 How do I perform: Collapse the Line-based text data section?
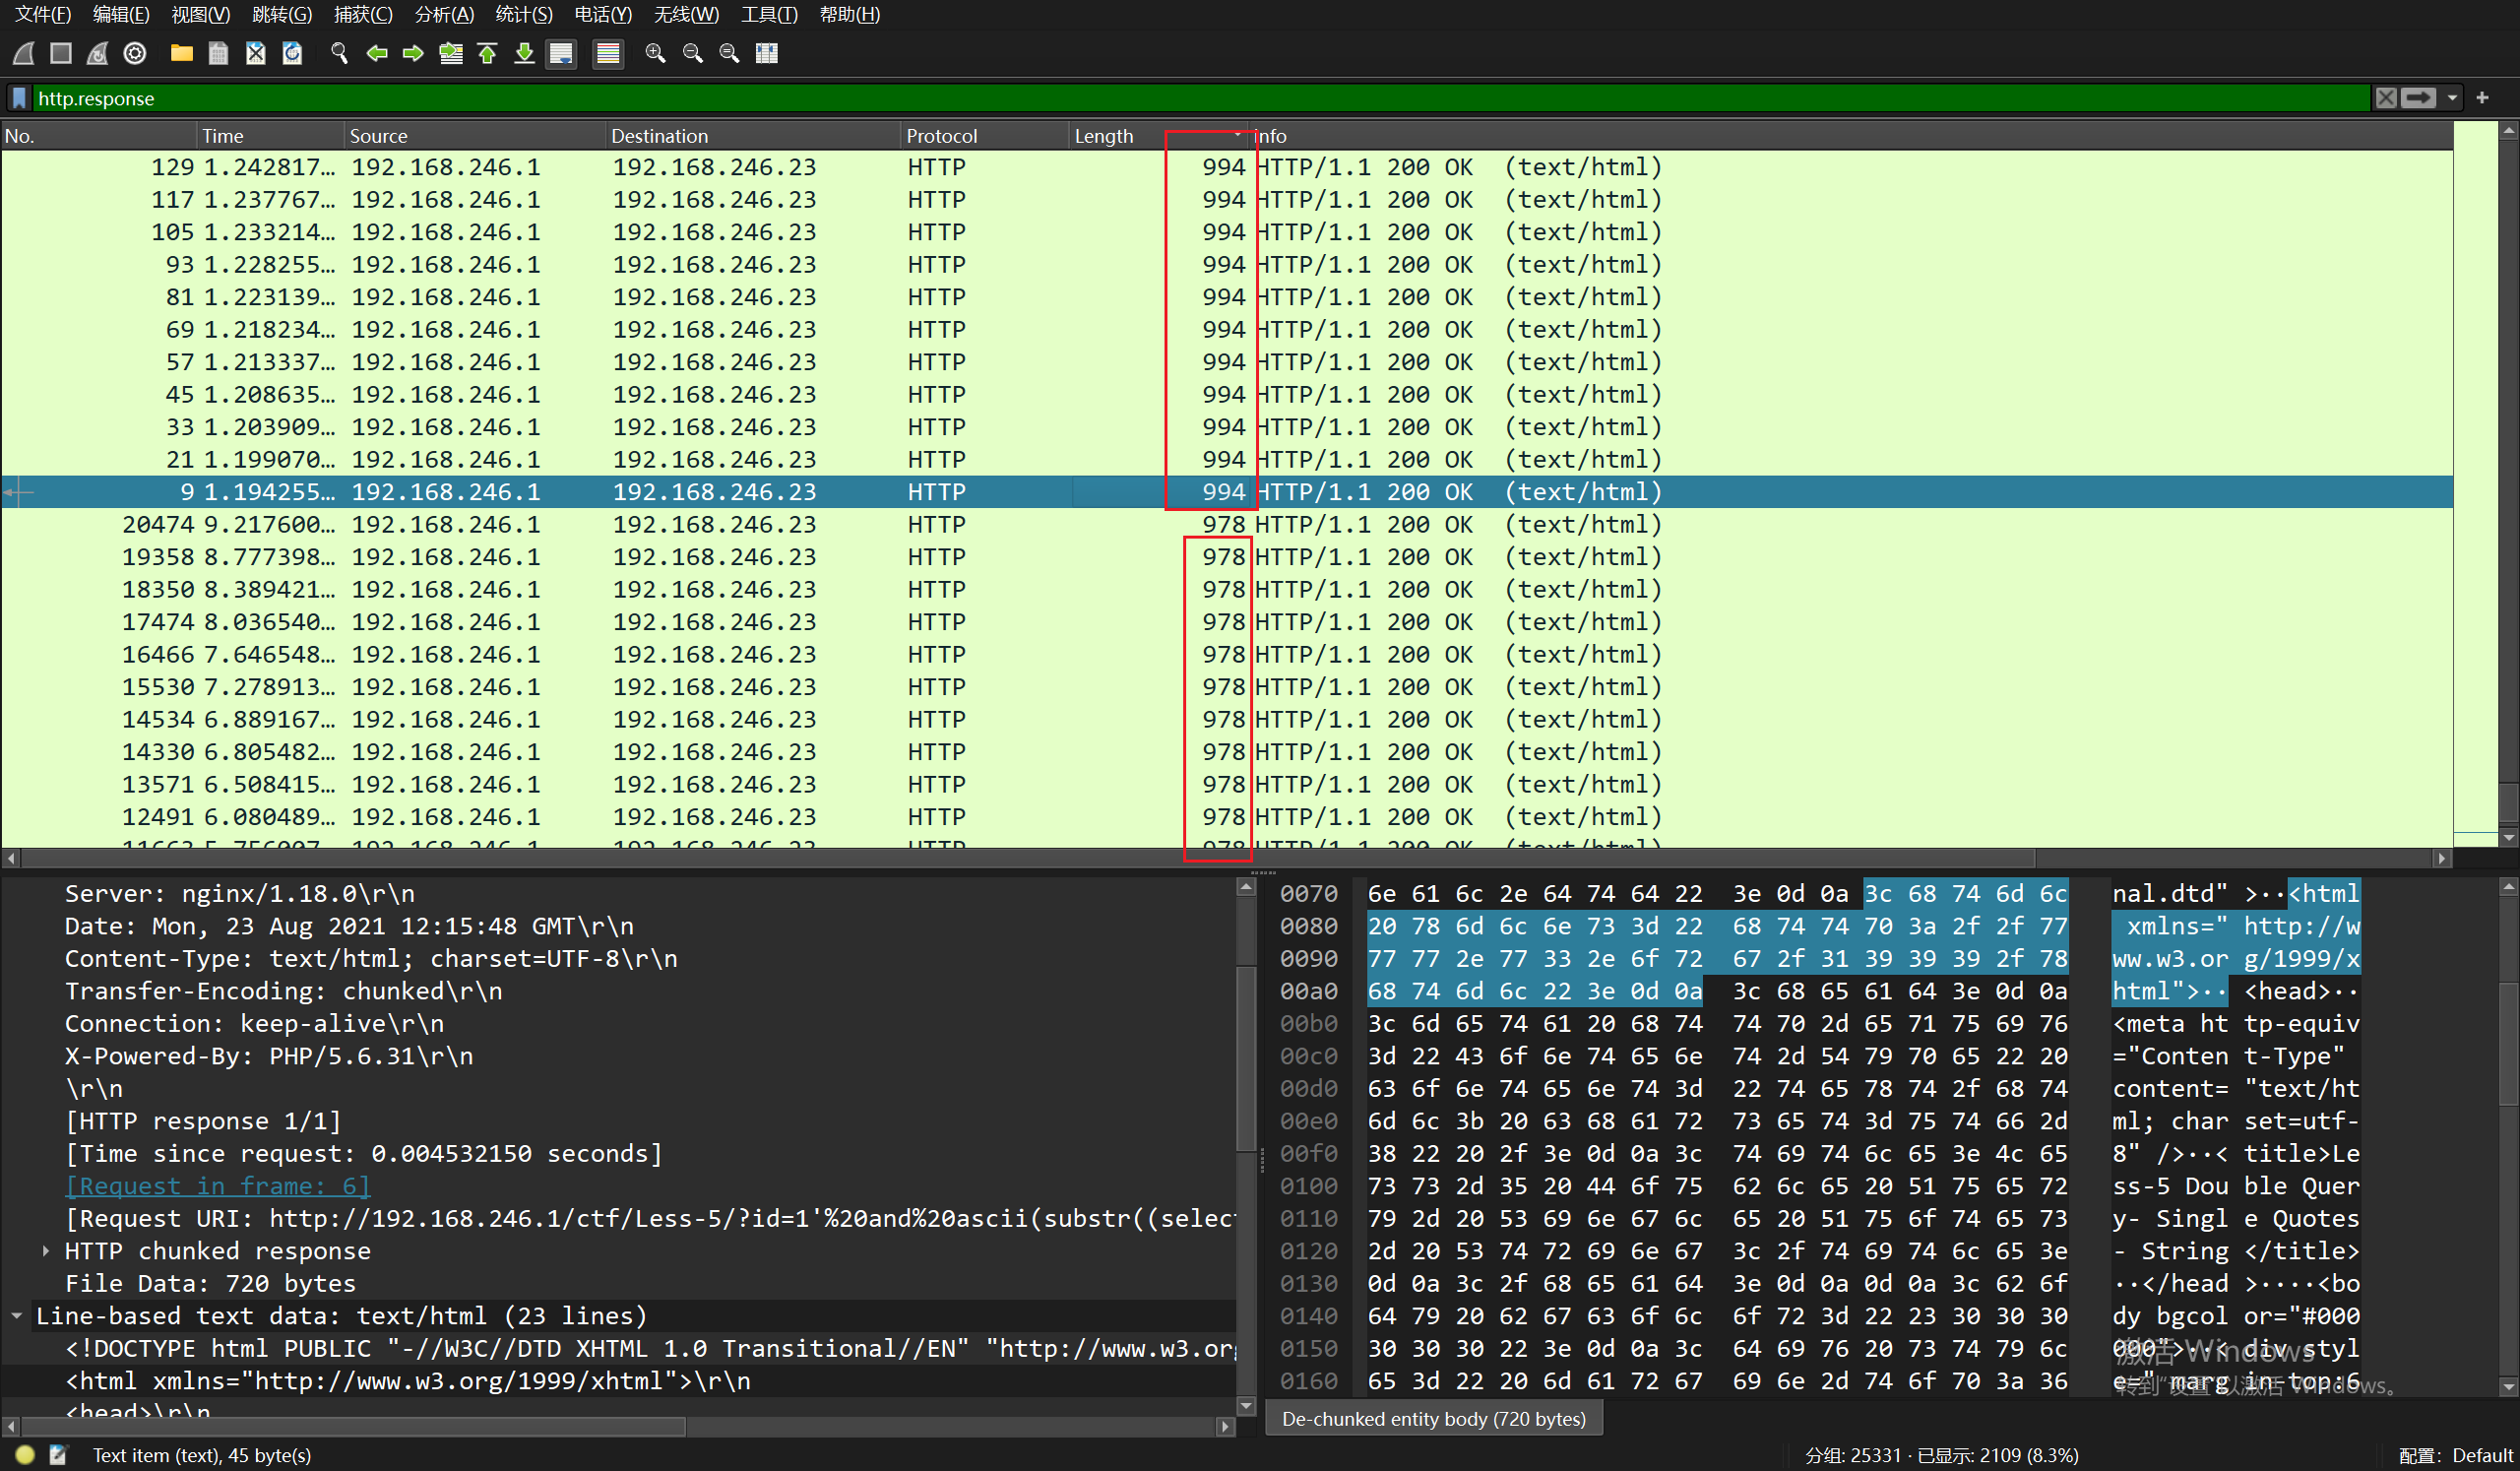pos(17,1316)
